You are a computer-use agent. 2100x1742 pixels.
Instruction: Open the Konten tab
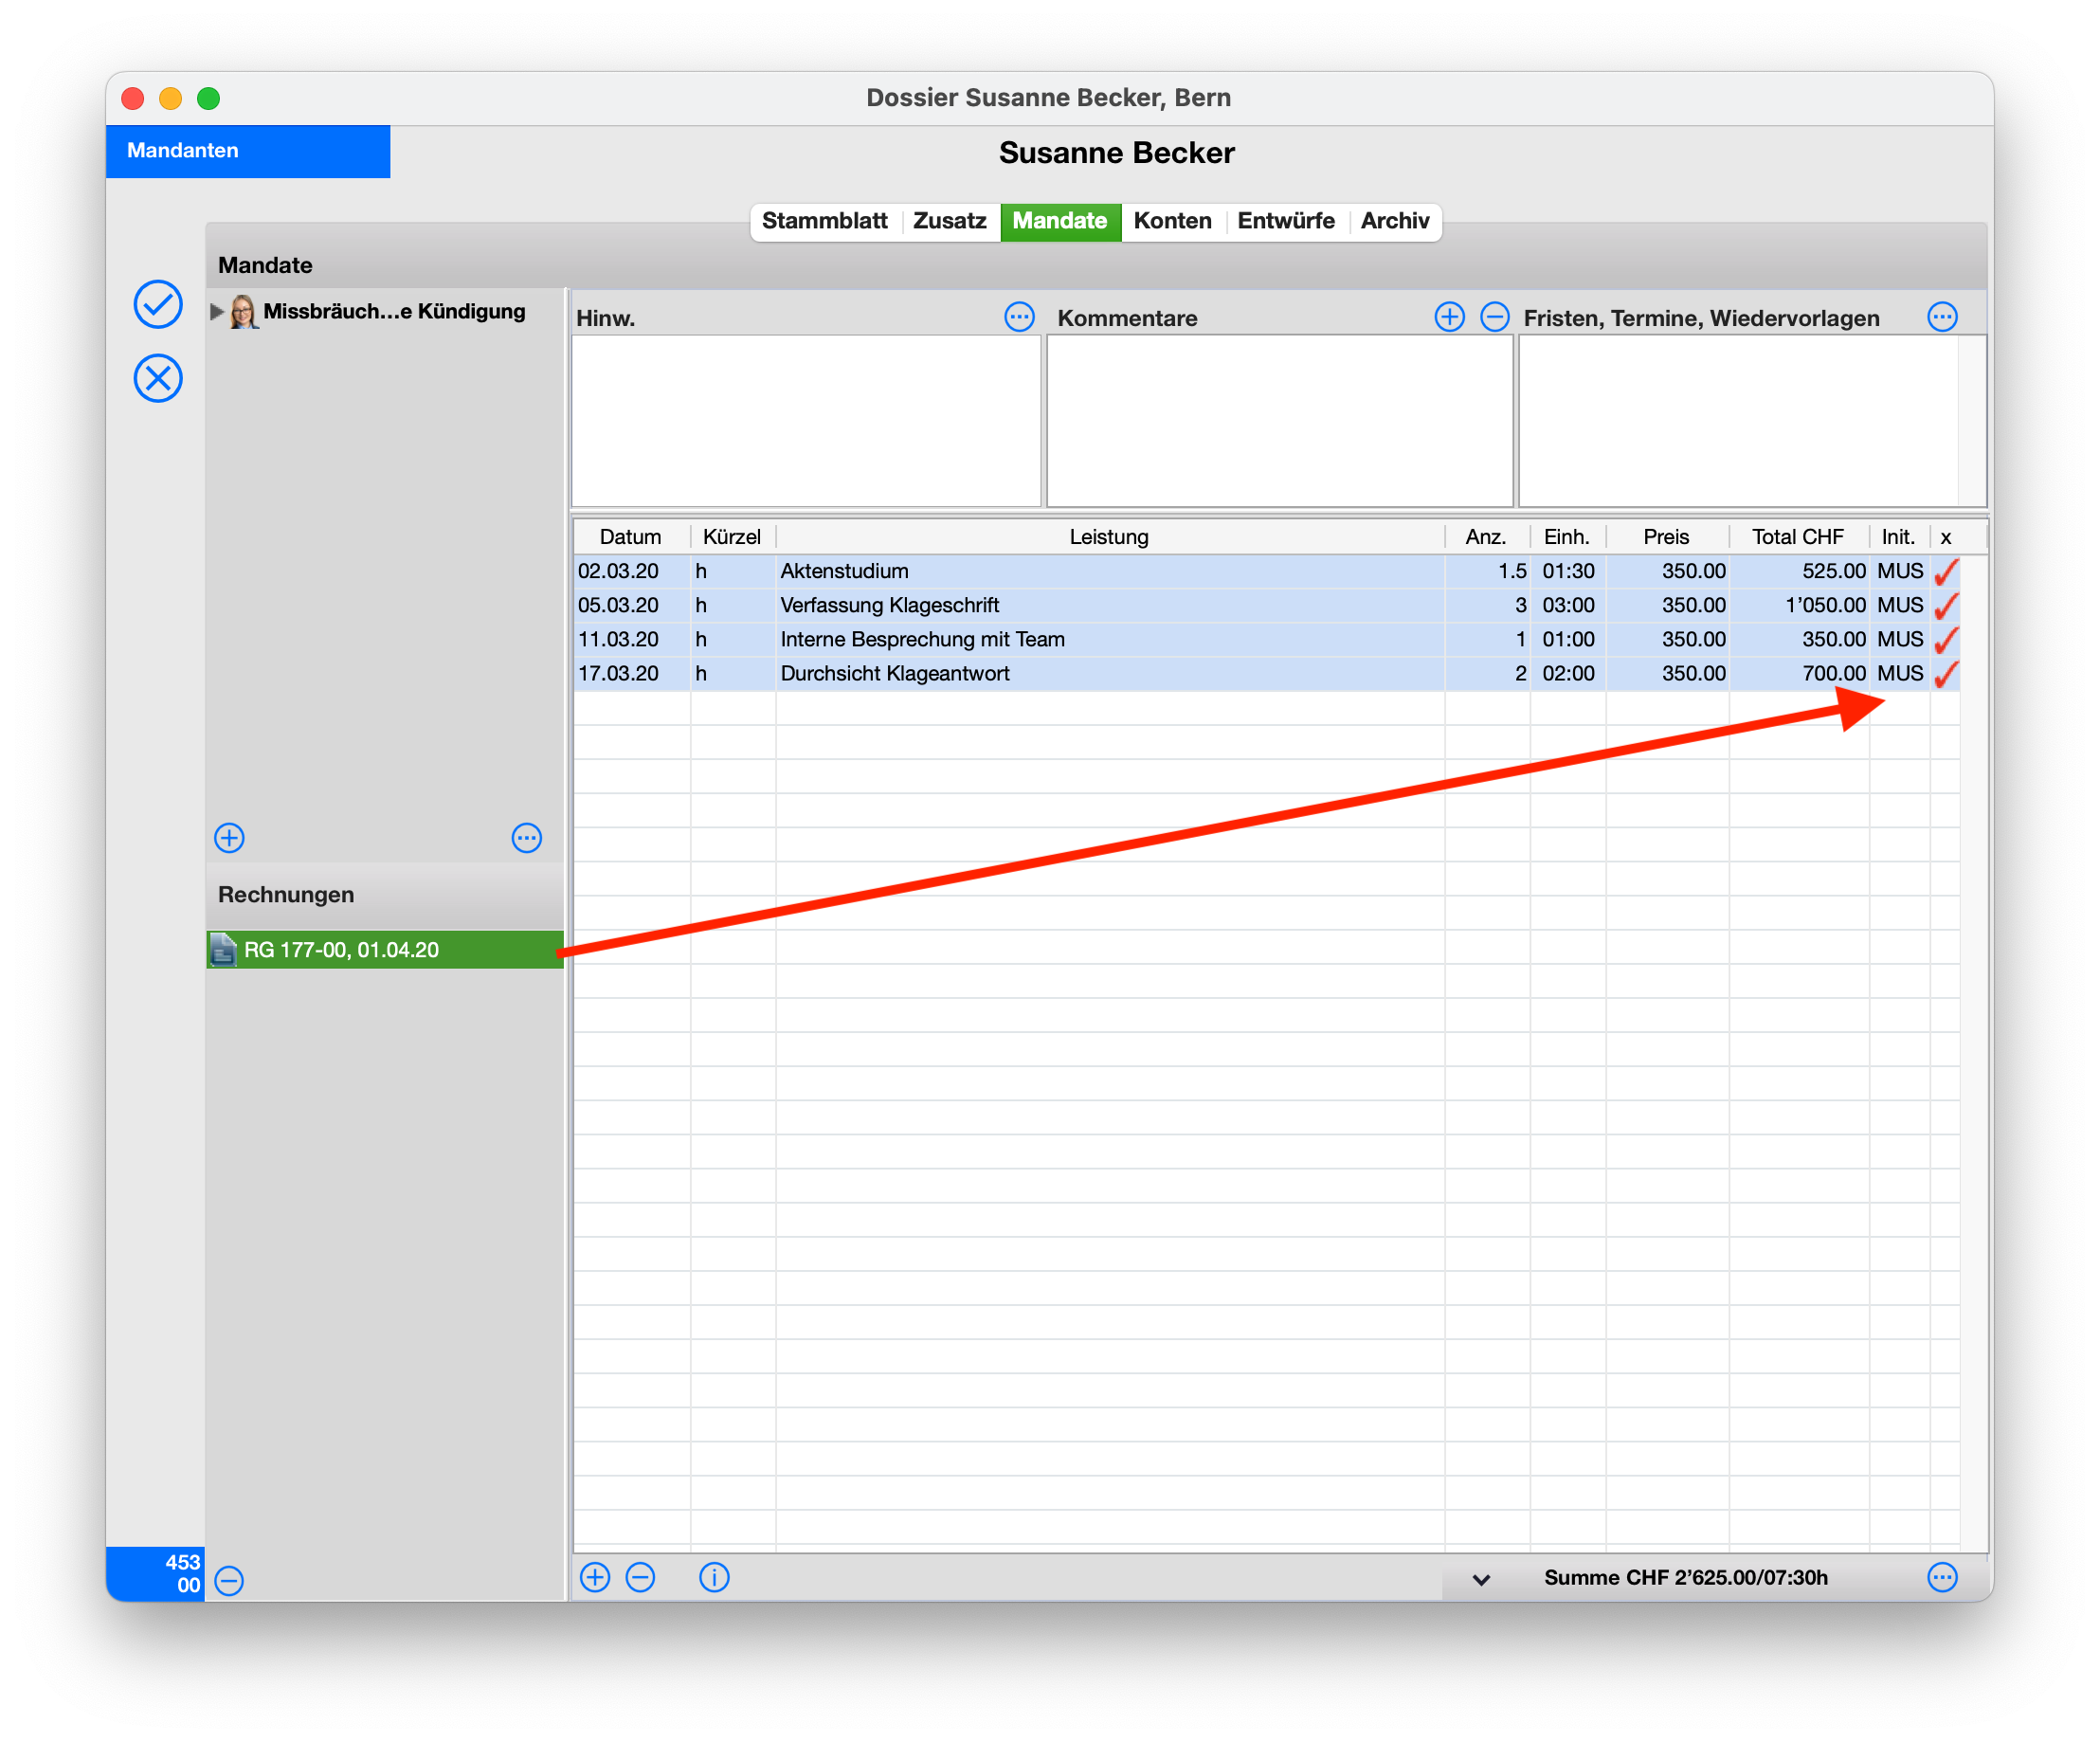pos(1172,221)
